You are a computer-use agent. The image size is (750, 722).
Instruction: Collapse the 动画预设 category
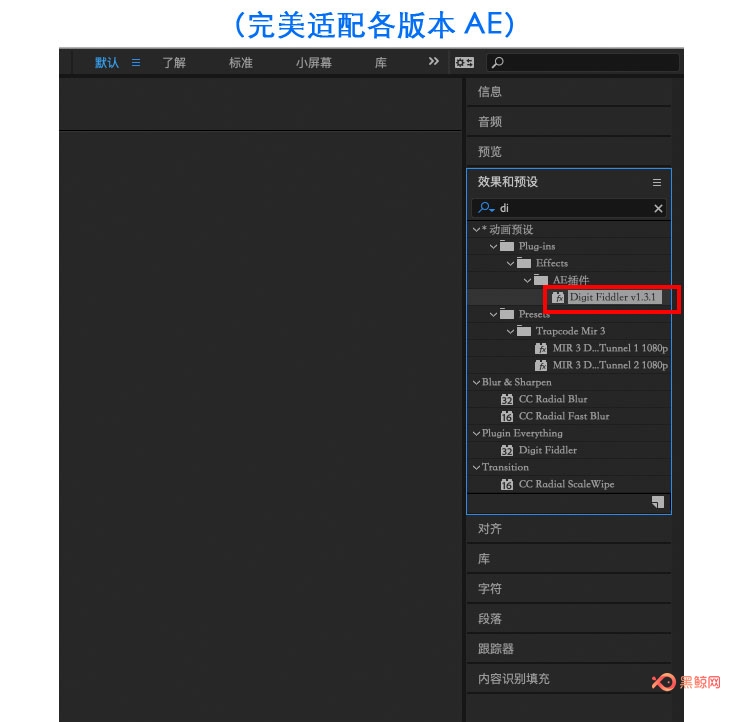[x=476, y=230]
